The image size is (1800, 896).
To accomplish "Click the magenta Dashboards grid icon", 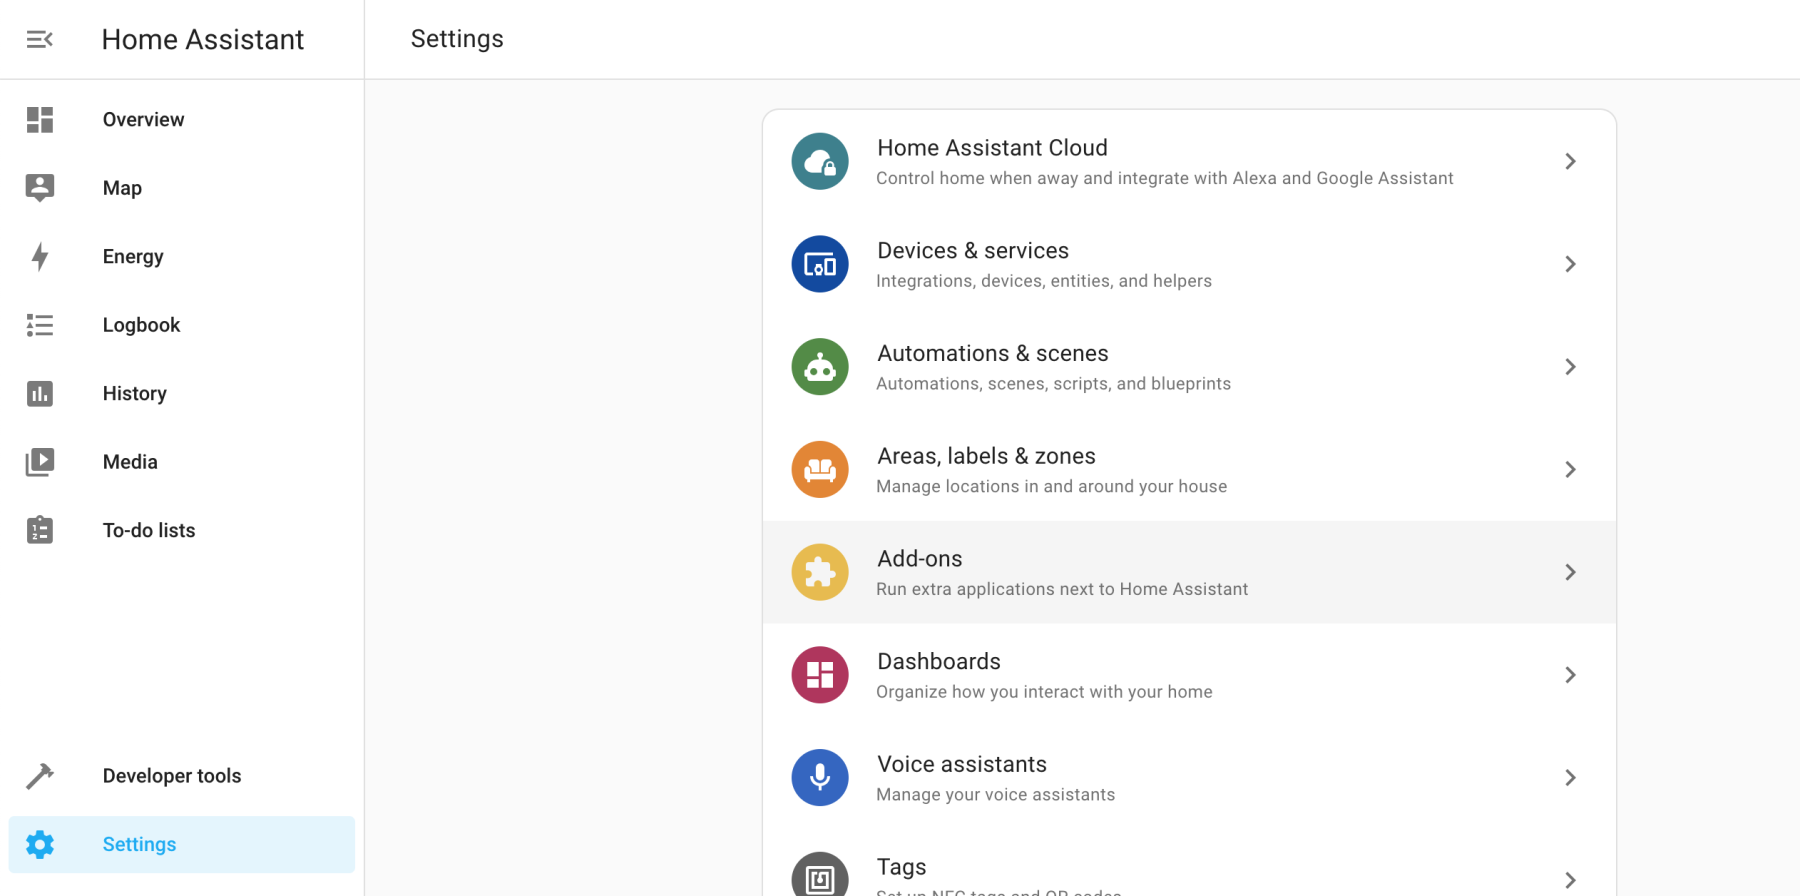I will (x=820, y=675).
